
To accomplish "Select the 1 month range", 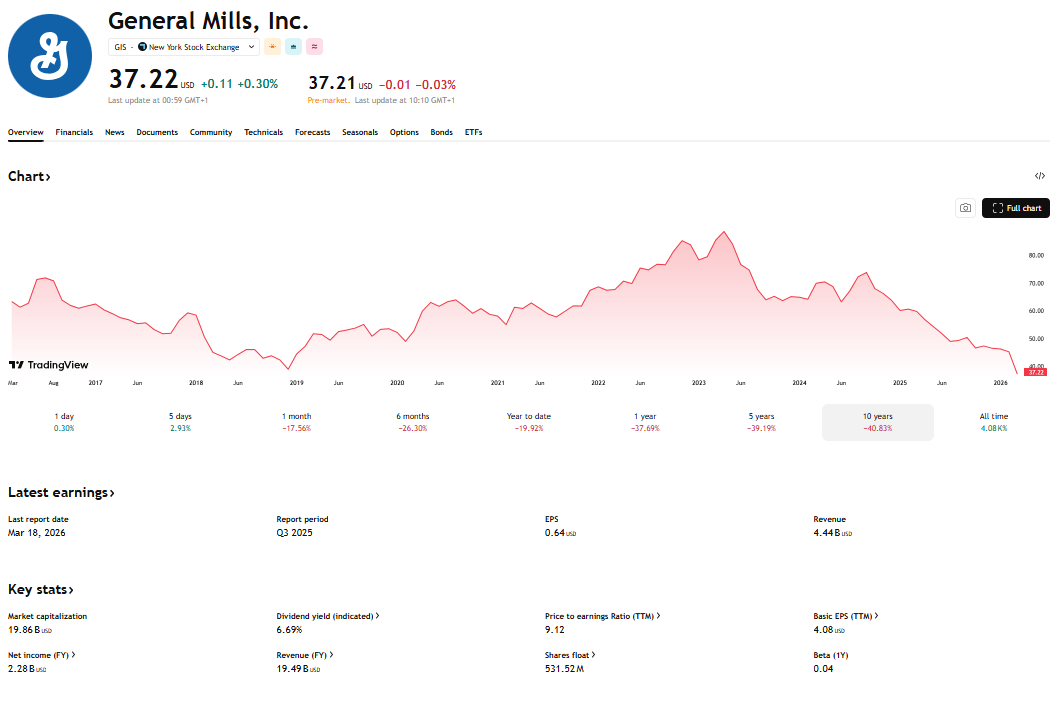I will pyautogui.click(x=297, y=422).
